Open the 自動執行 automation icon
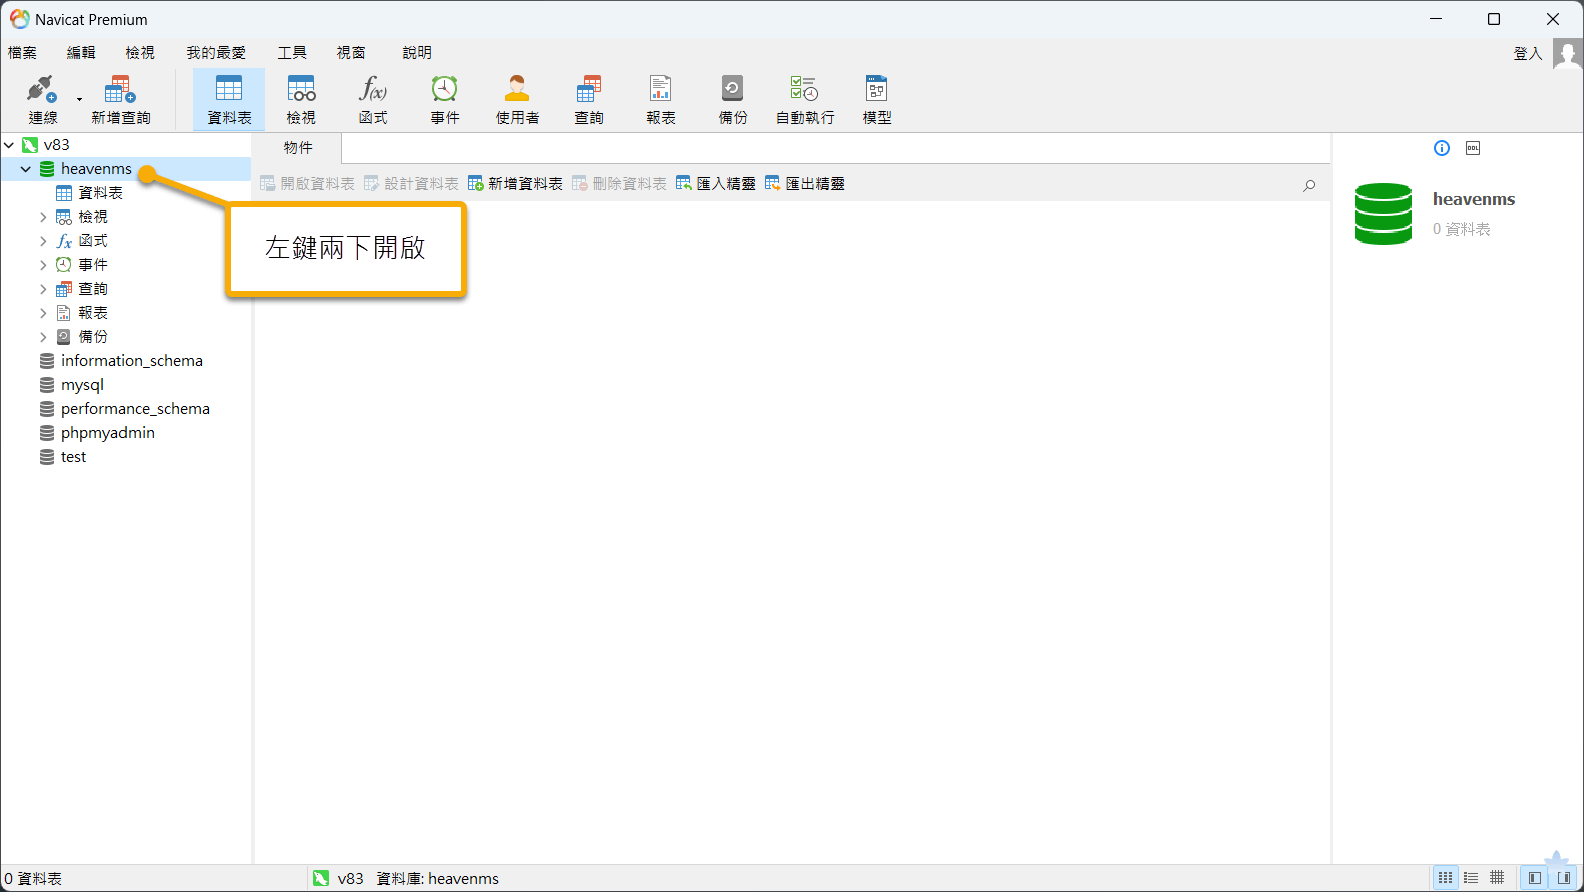This screenshot has width=1584, height=892. [x=805, y=99]
